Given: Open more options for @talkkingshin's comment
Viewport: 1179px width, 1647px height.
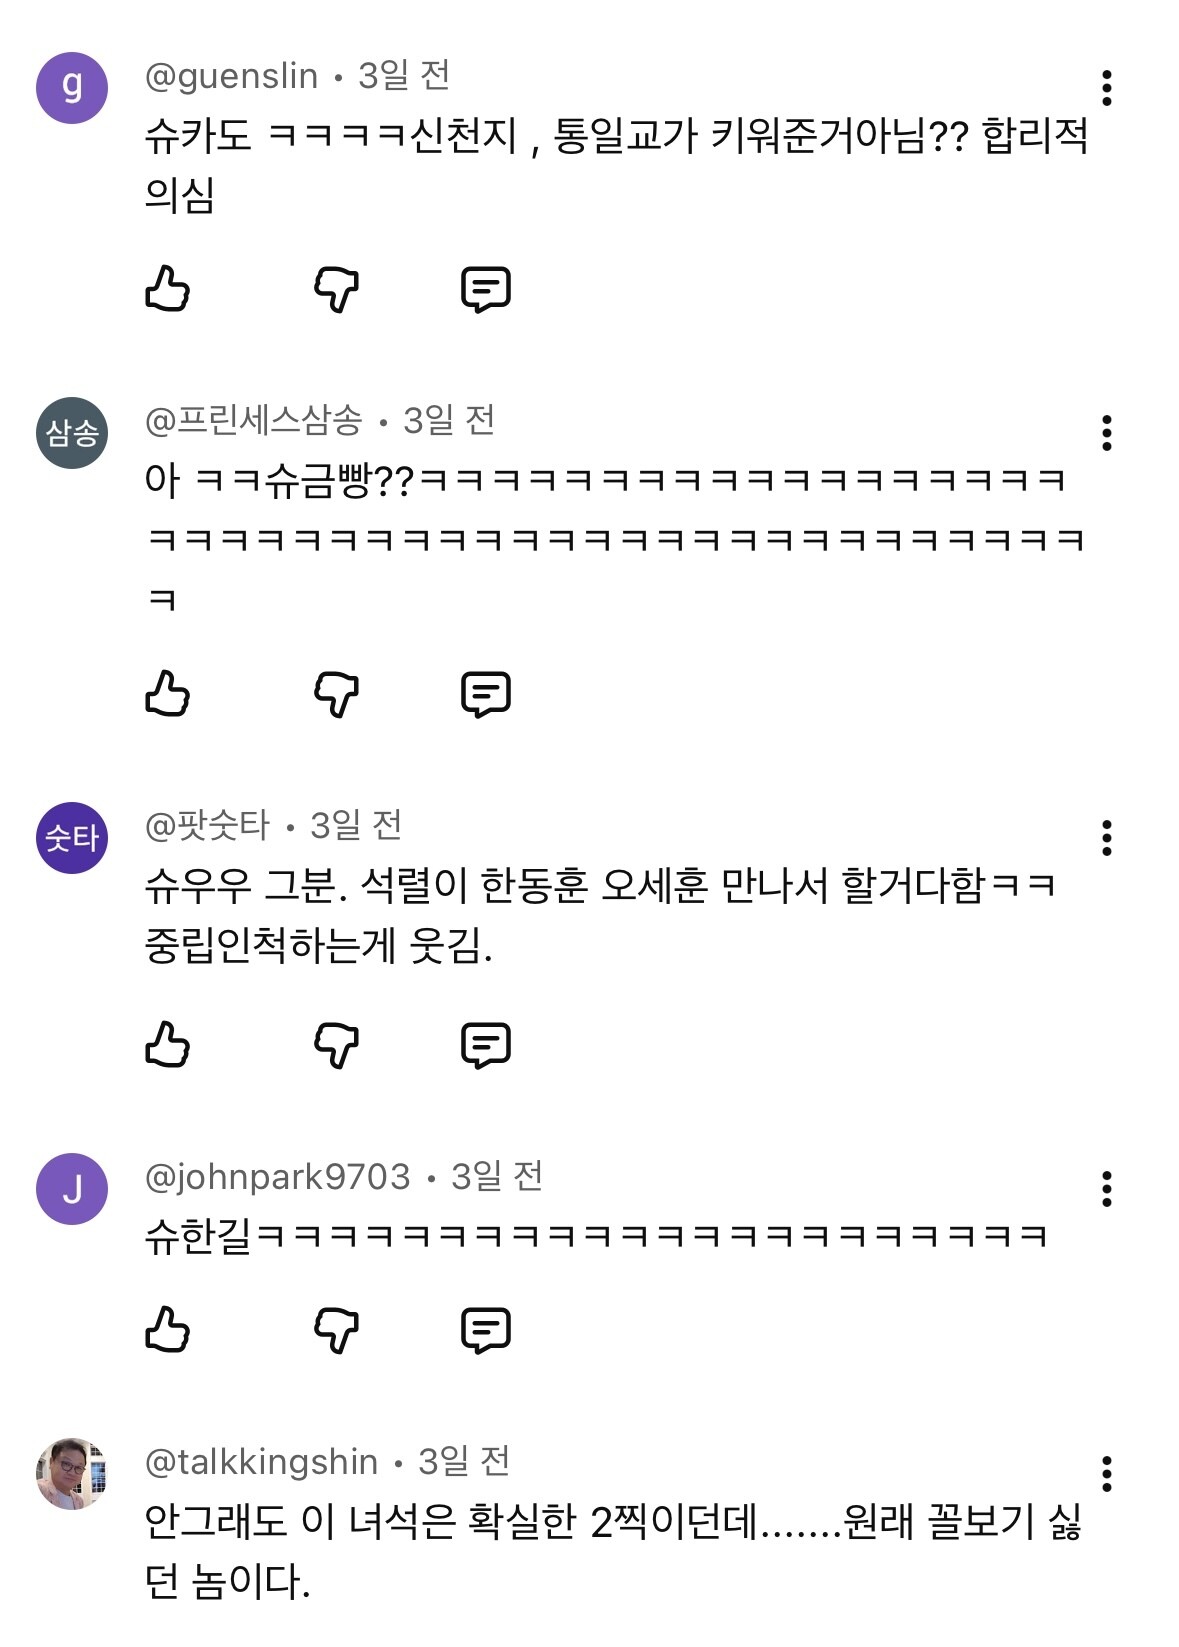Looking at the screenshot, I should pyautogui.click(x=1106, y=1474).
